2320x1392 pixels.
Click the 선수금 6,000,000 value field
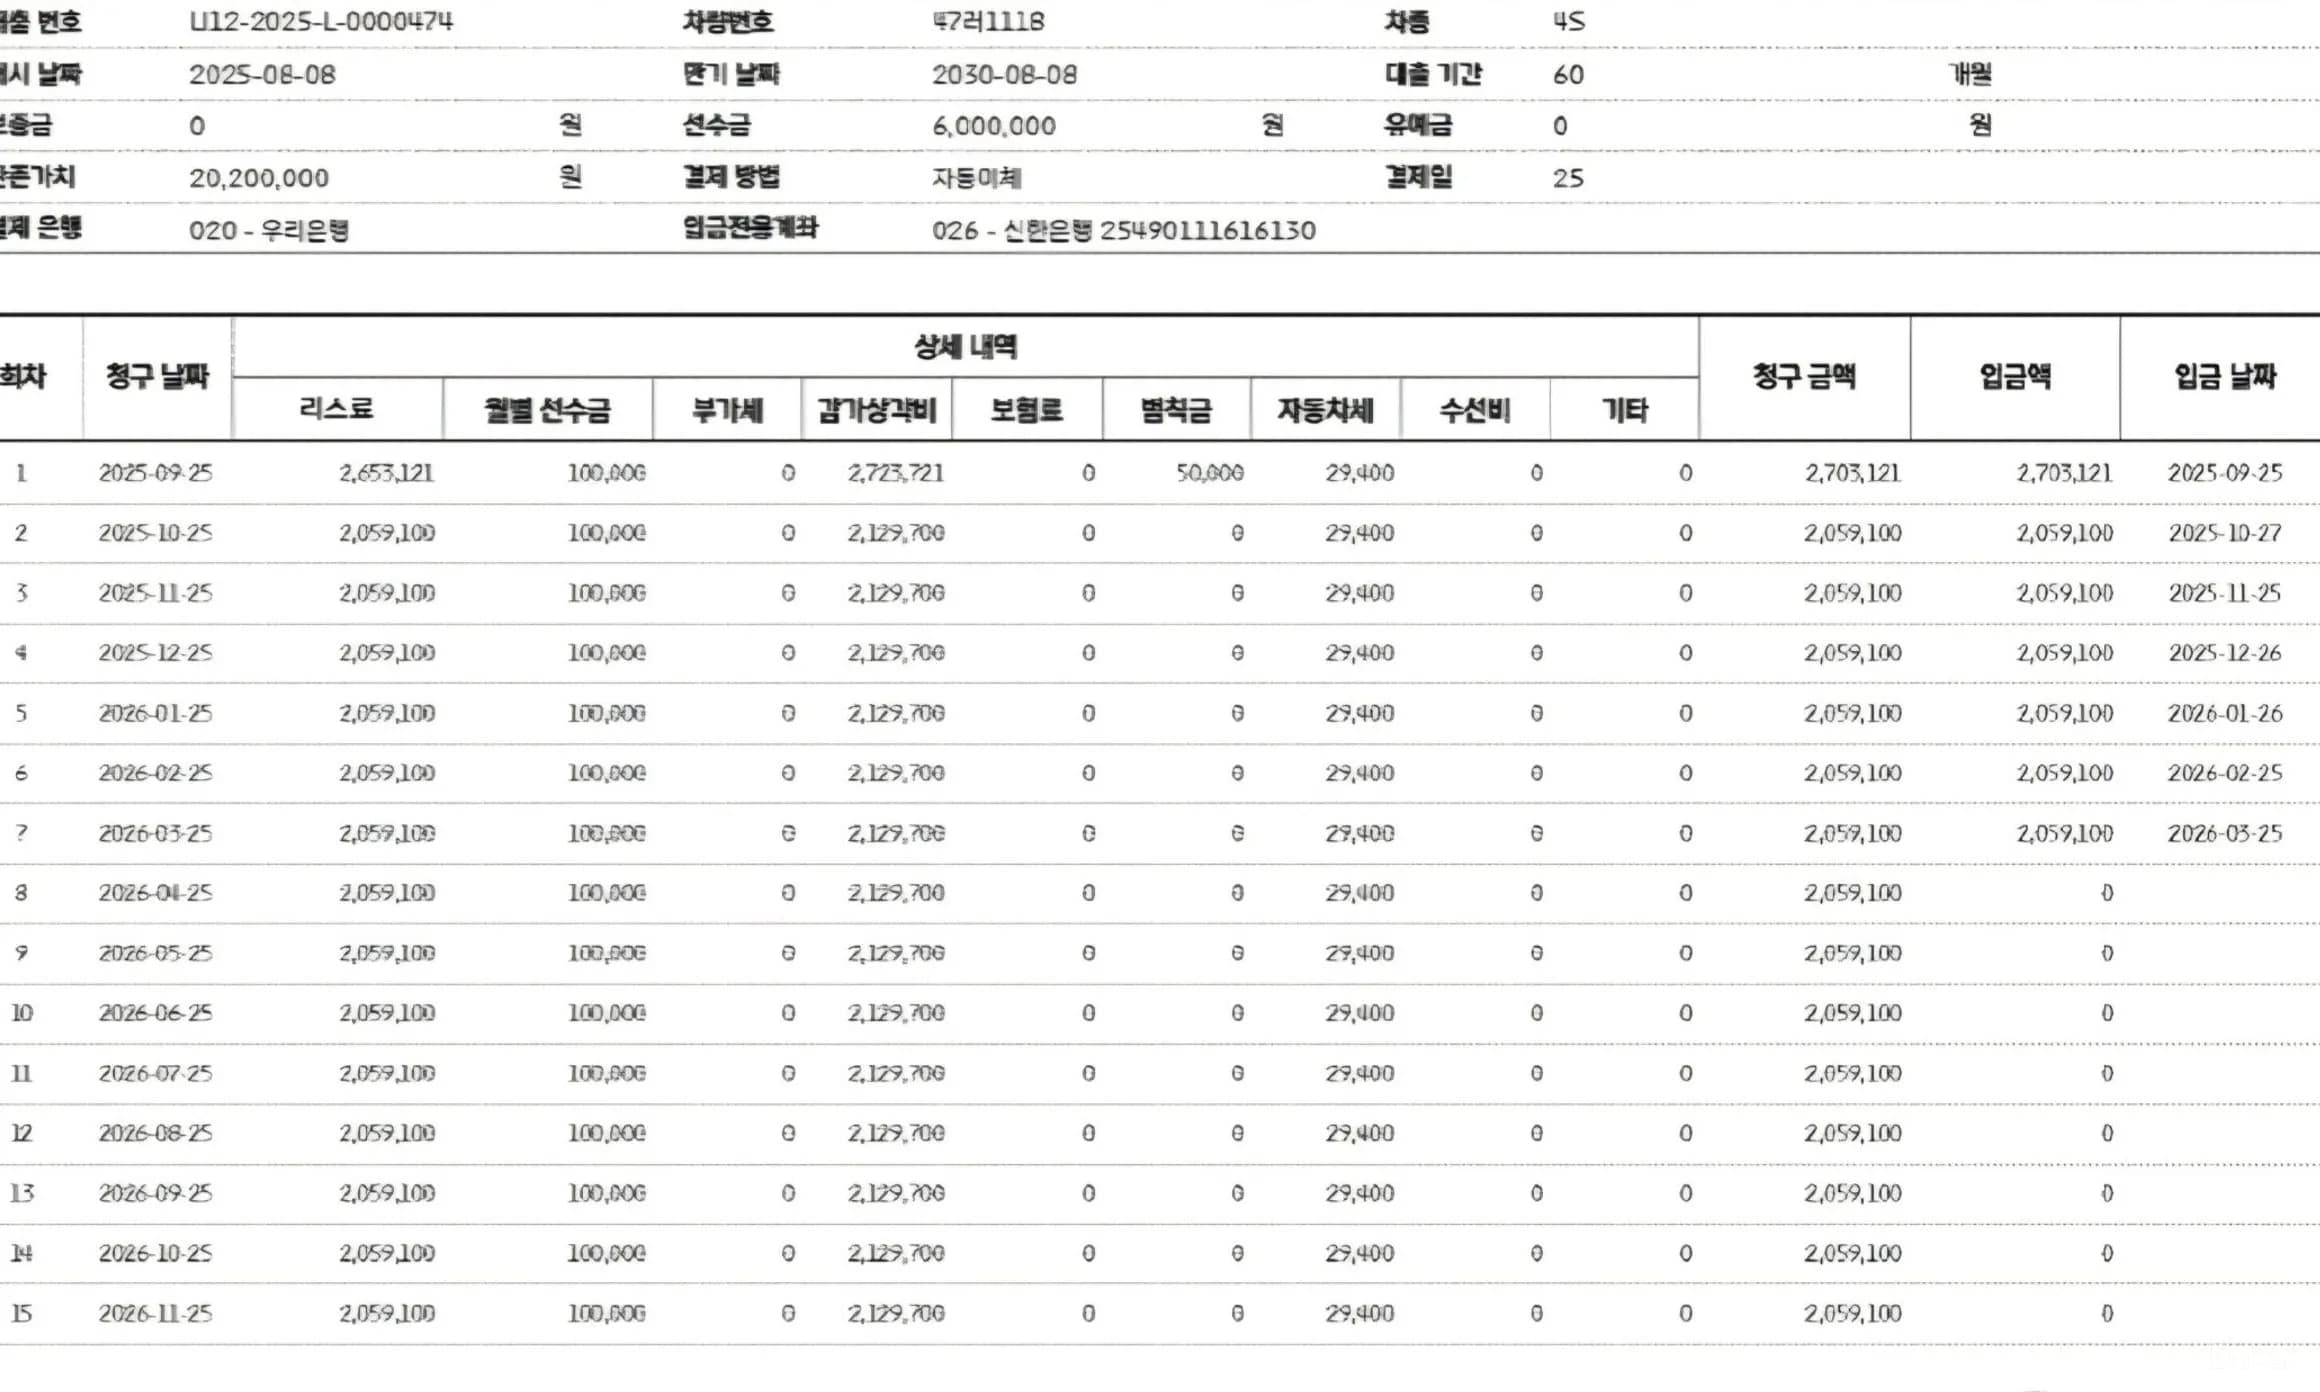coord(994,126)
